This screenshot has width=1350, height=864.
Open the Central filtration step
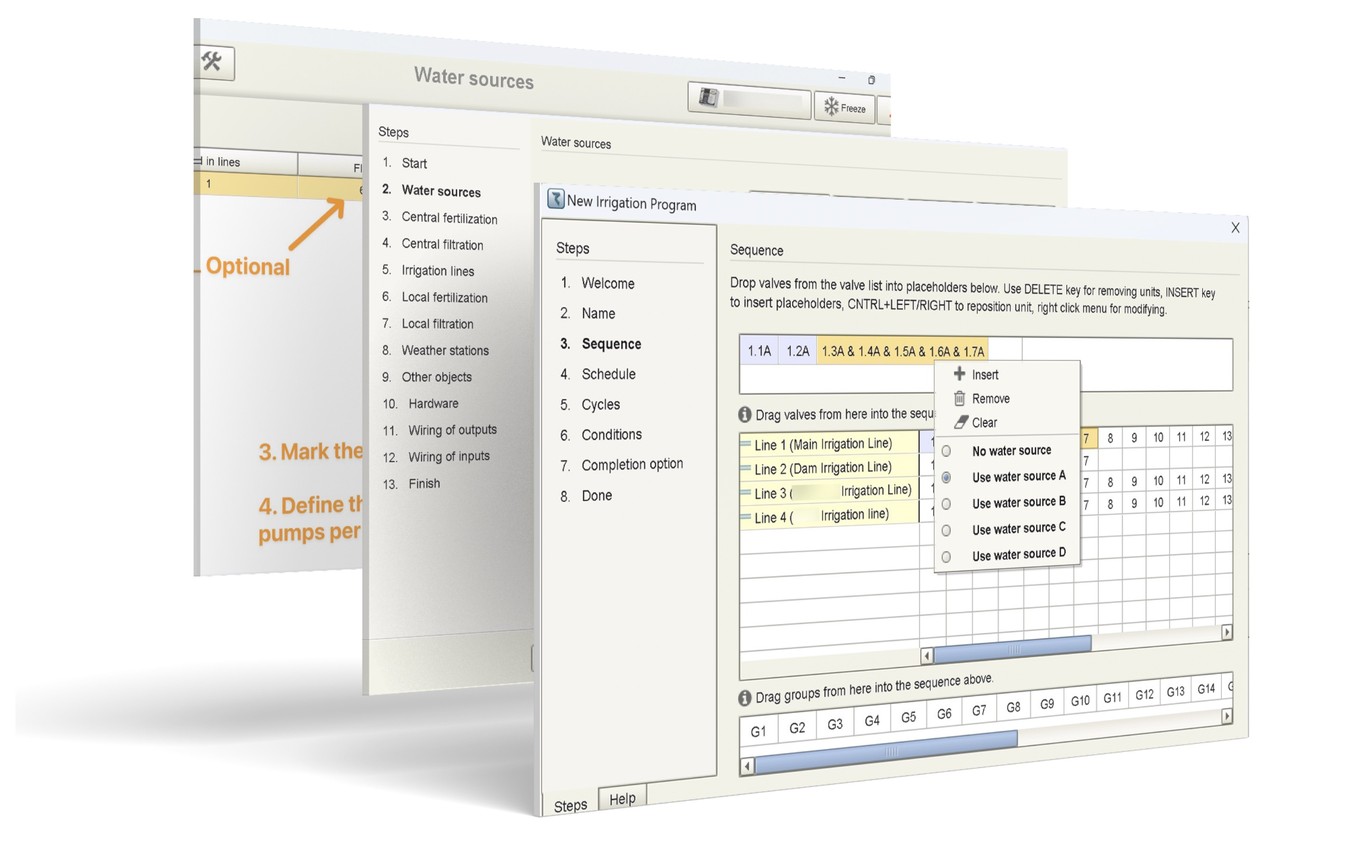tap(442, 244)
